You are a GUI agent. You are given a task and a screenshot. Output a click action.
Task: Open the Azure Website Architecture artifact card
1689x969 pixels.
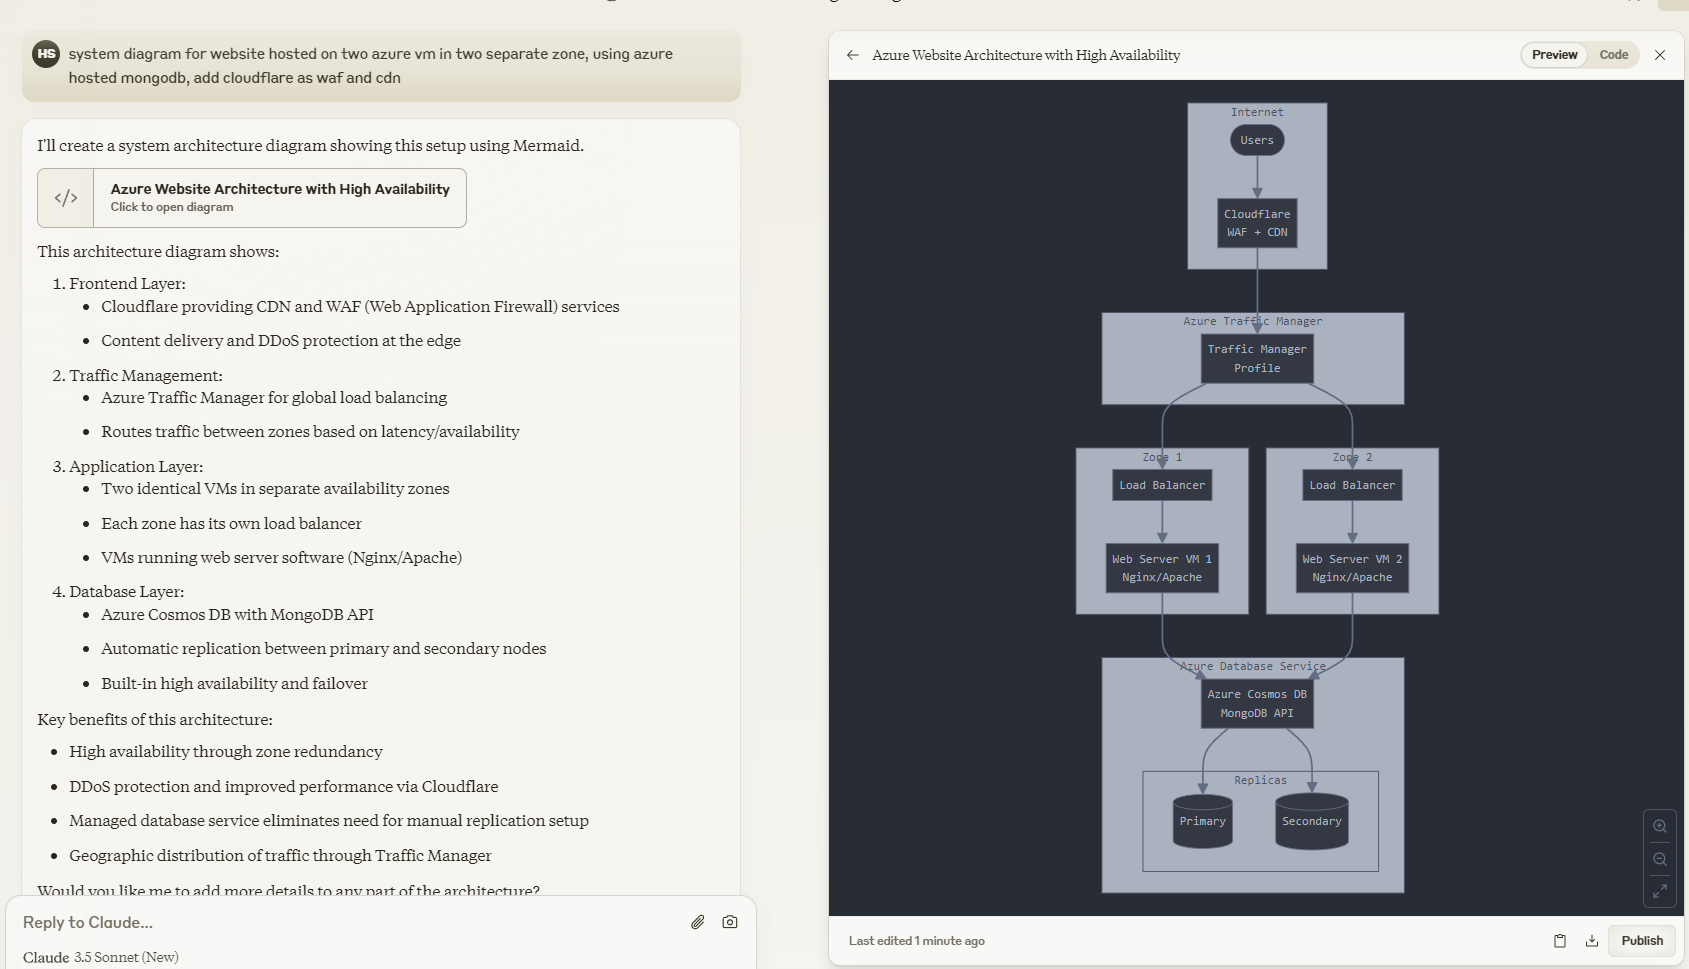pos(252,198)
